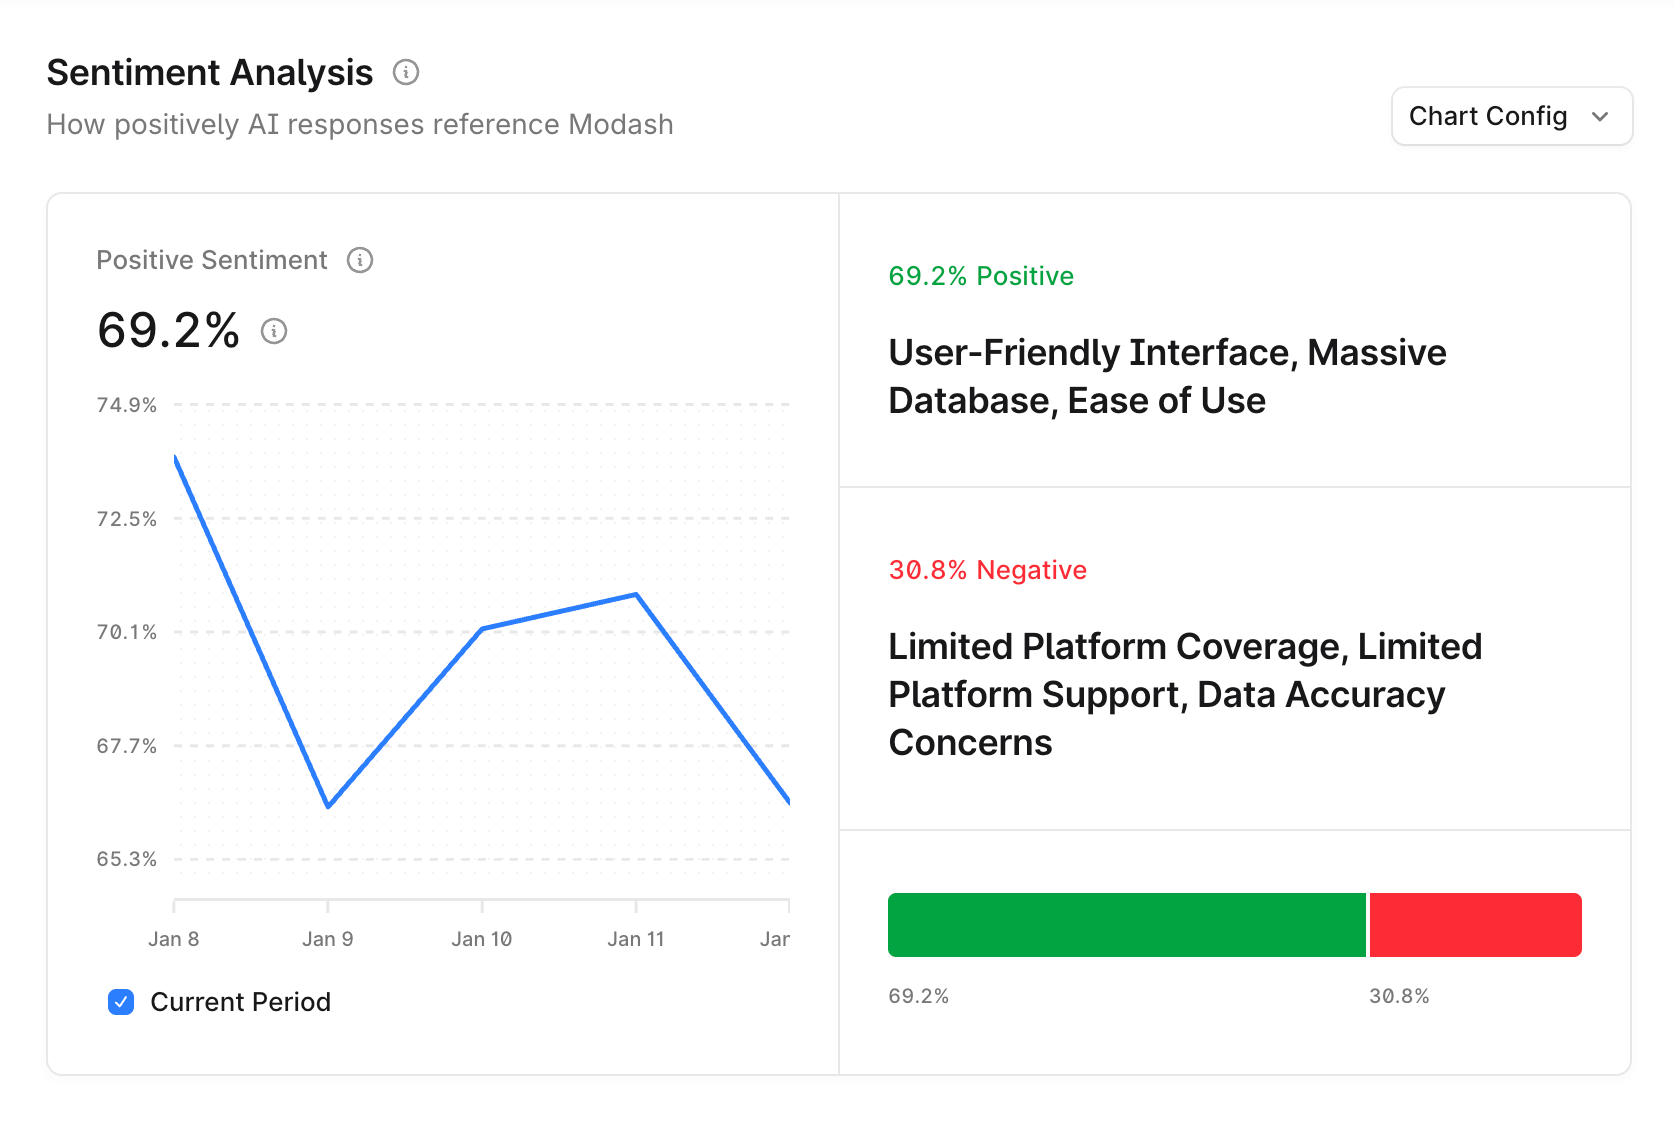
Task: Toggle Current Period by clicking its label
Action: [x=240, y=1002]
